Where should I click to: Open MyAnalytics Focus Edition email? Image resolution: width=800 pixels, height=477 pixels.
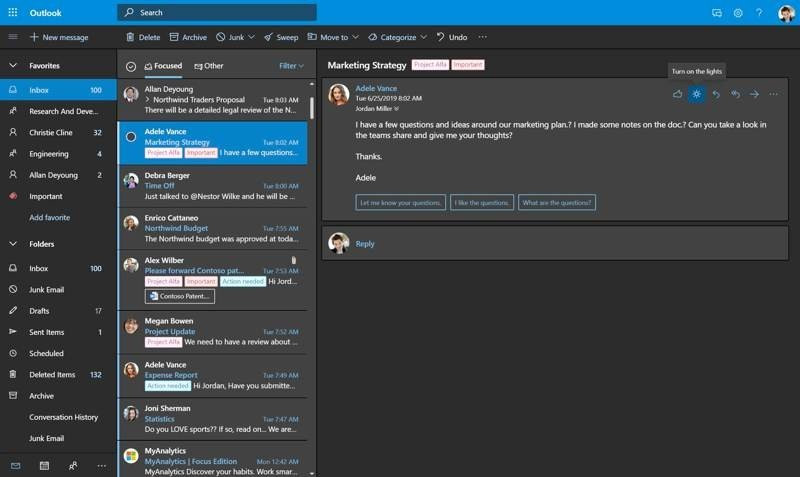point(213,460)
